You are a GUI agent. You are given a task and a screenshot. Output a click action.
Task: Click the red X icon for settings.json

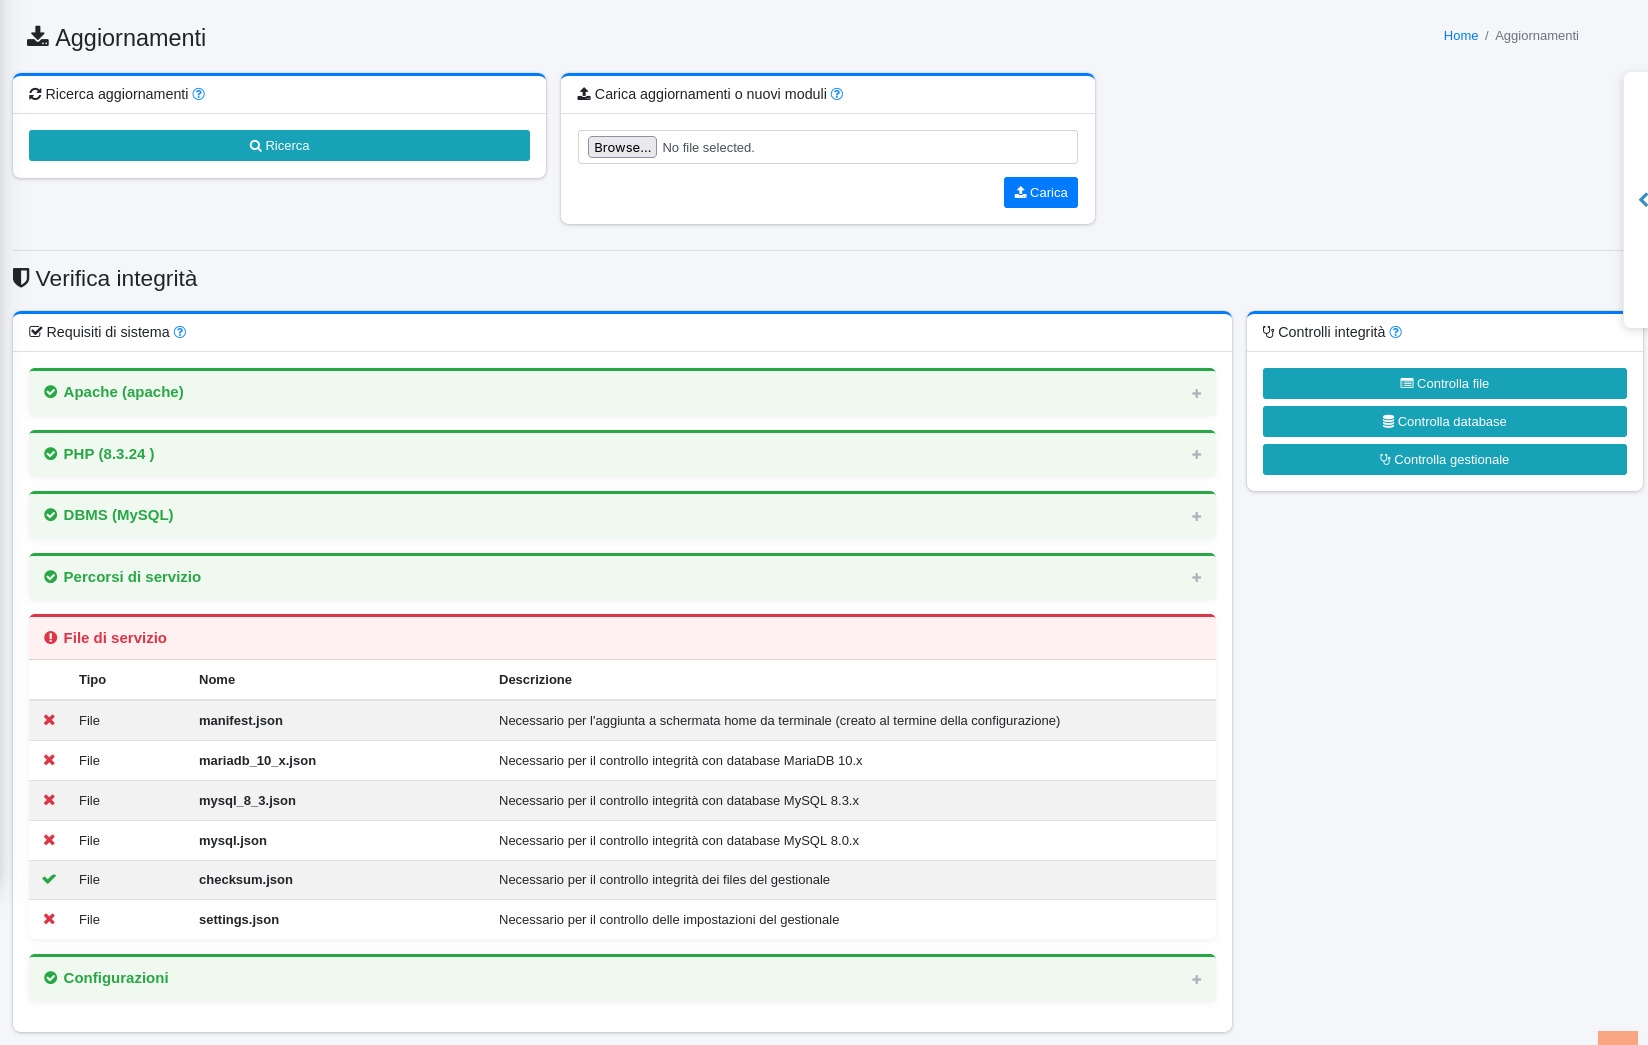click(x=49, y=920)
